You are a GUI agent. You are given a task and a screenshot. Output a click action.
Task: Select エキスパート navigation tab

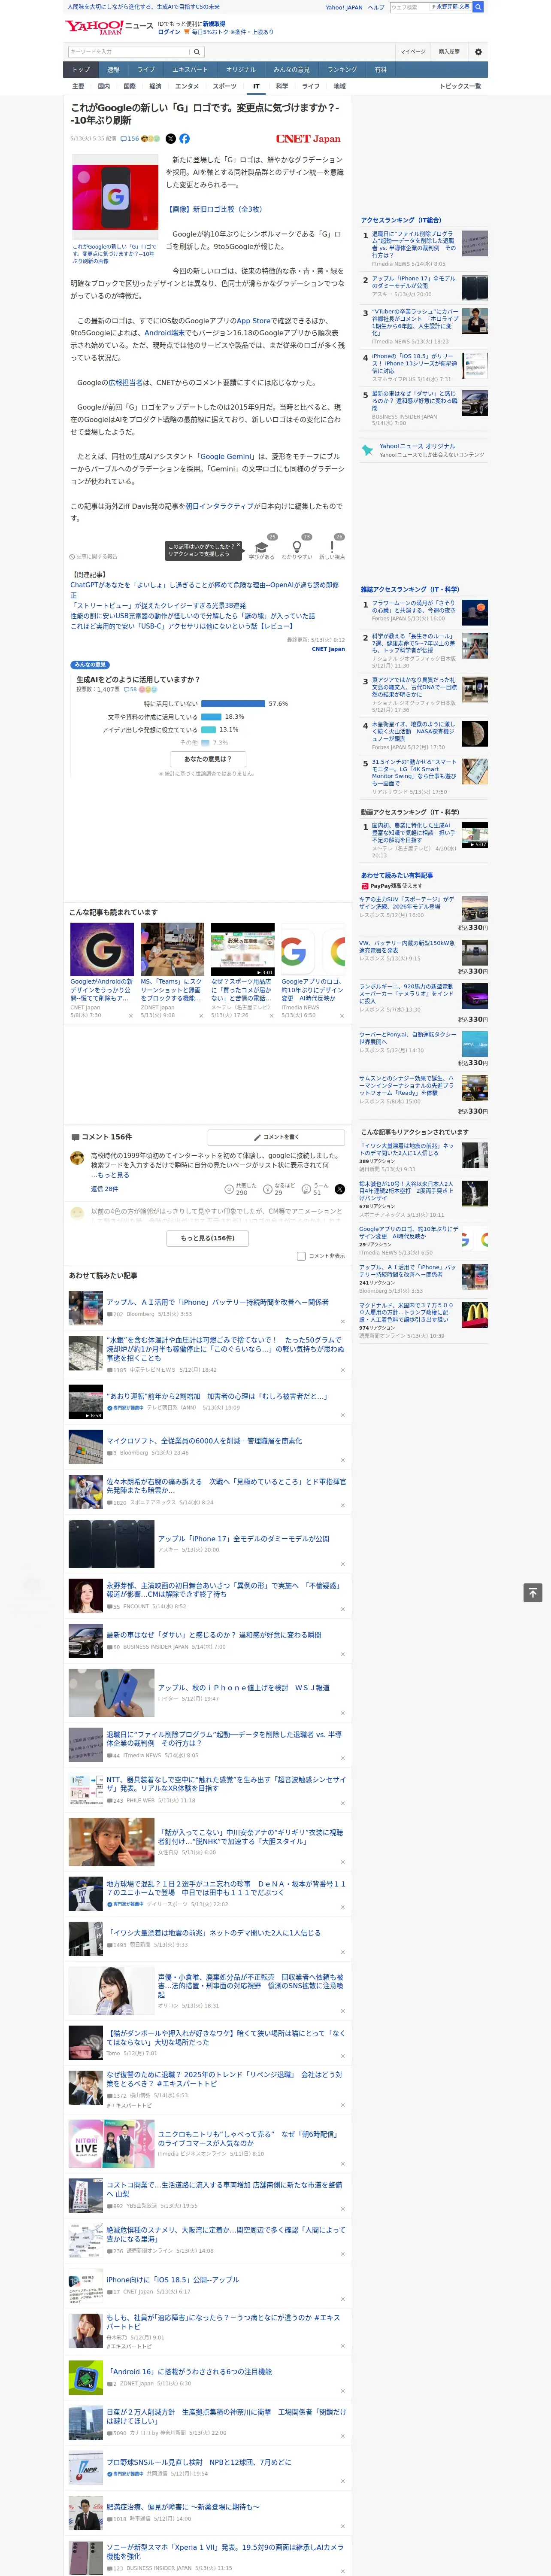click(x=190, y=70)
